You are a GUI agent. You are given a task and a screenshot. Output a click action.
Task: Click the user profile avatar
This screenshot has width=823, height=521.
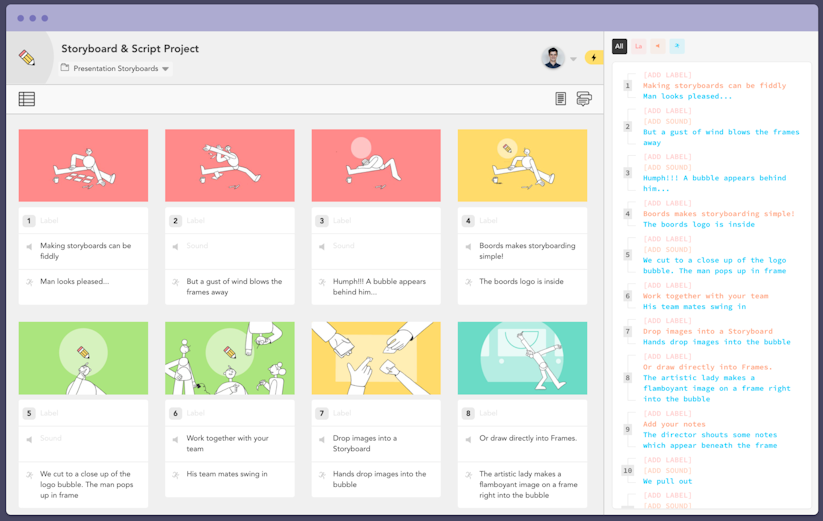(x=553, y=58)
